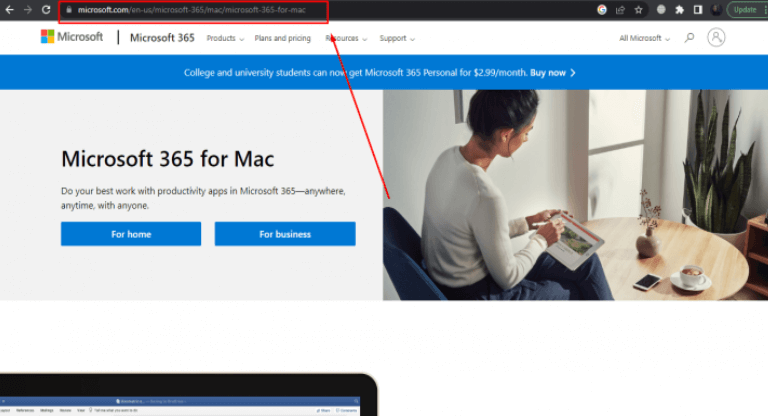Share this page icon
768x416 pixels.
click(x=621, y=10)
